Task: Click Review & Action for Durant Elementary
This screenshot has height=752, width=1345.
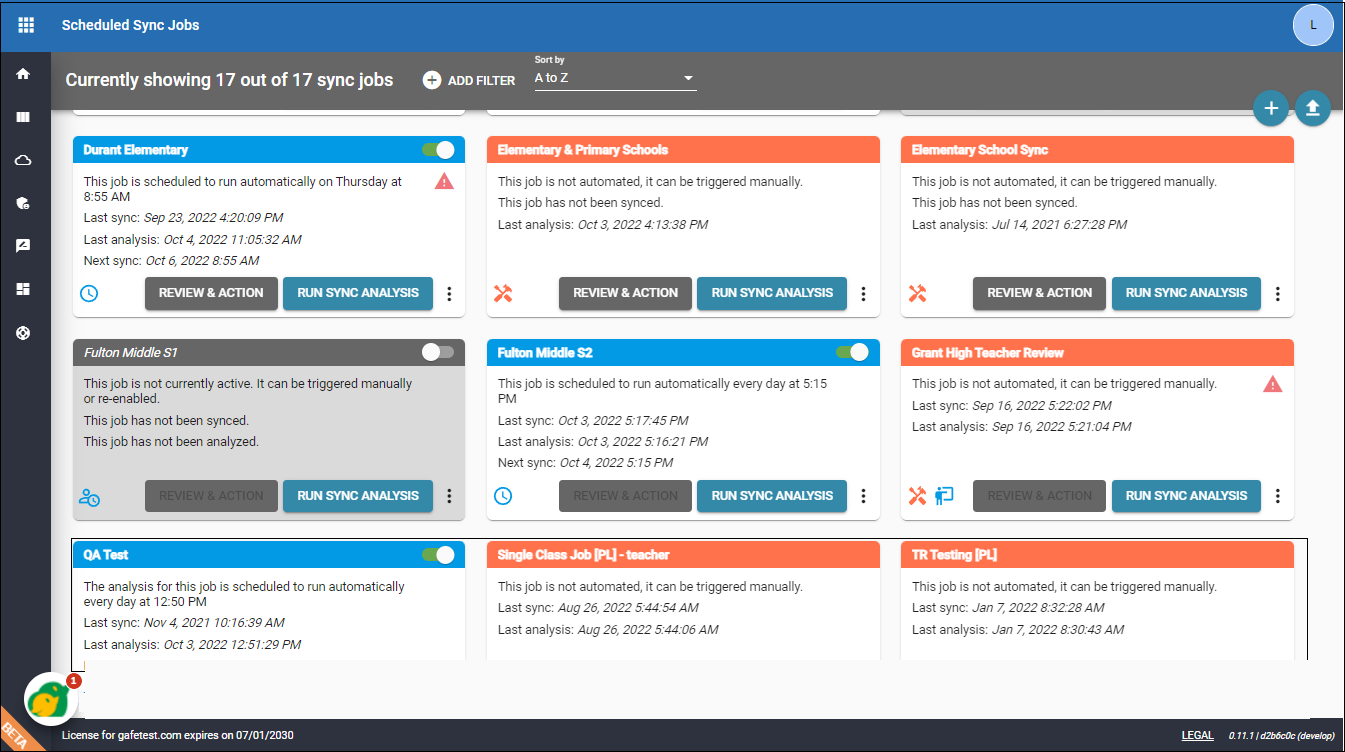Action: coord(211,293)
